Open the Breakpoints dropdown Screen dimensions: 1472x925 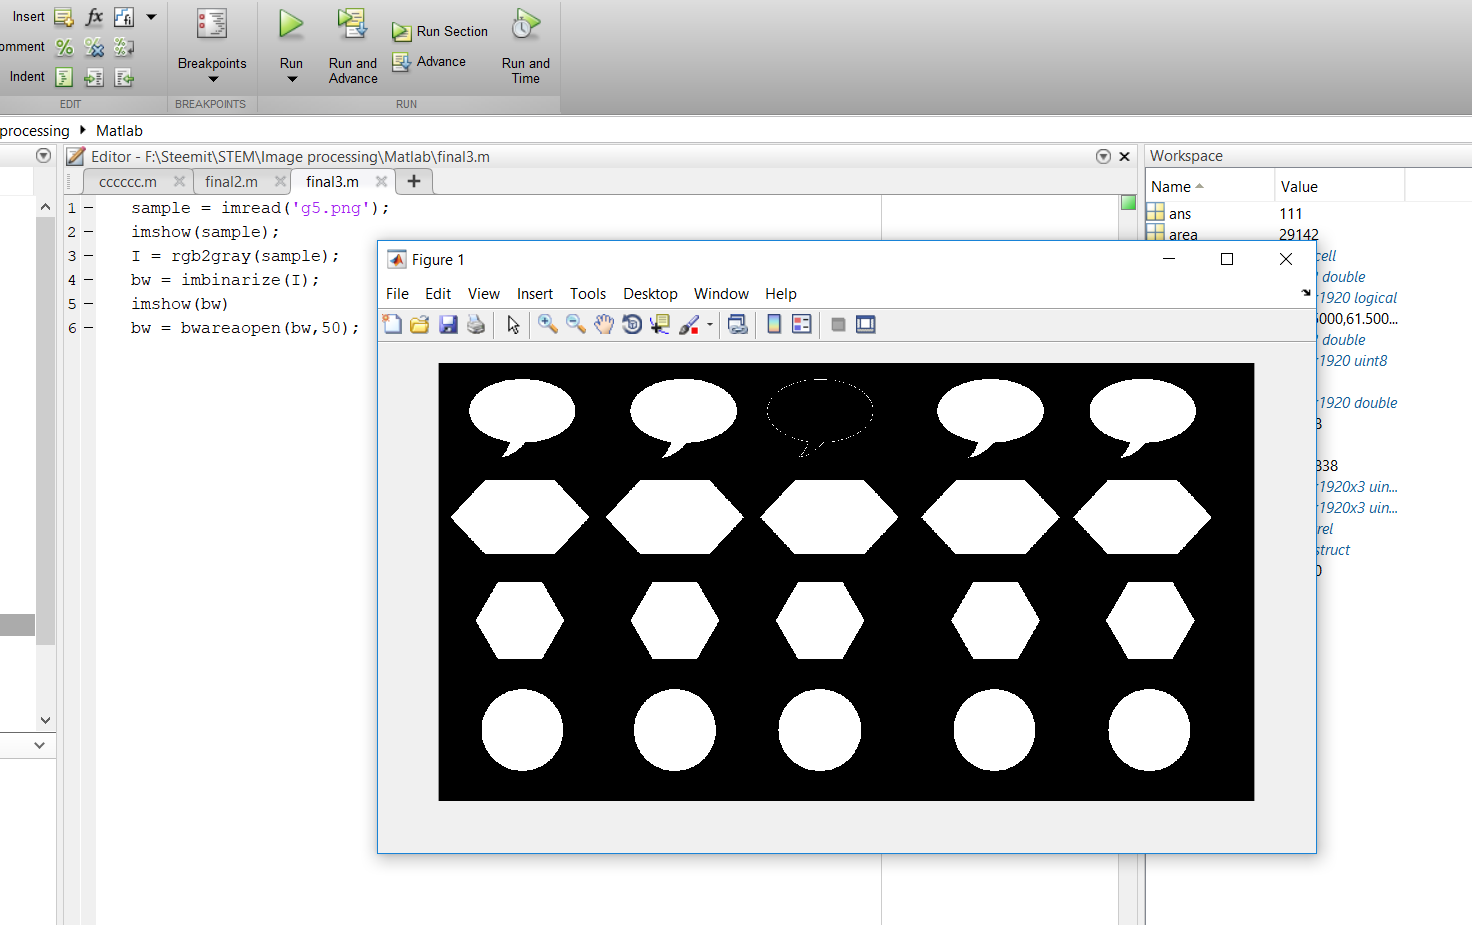tap(212, 79)
